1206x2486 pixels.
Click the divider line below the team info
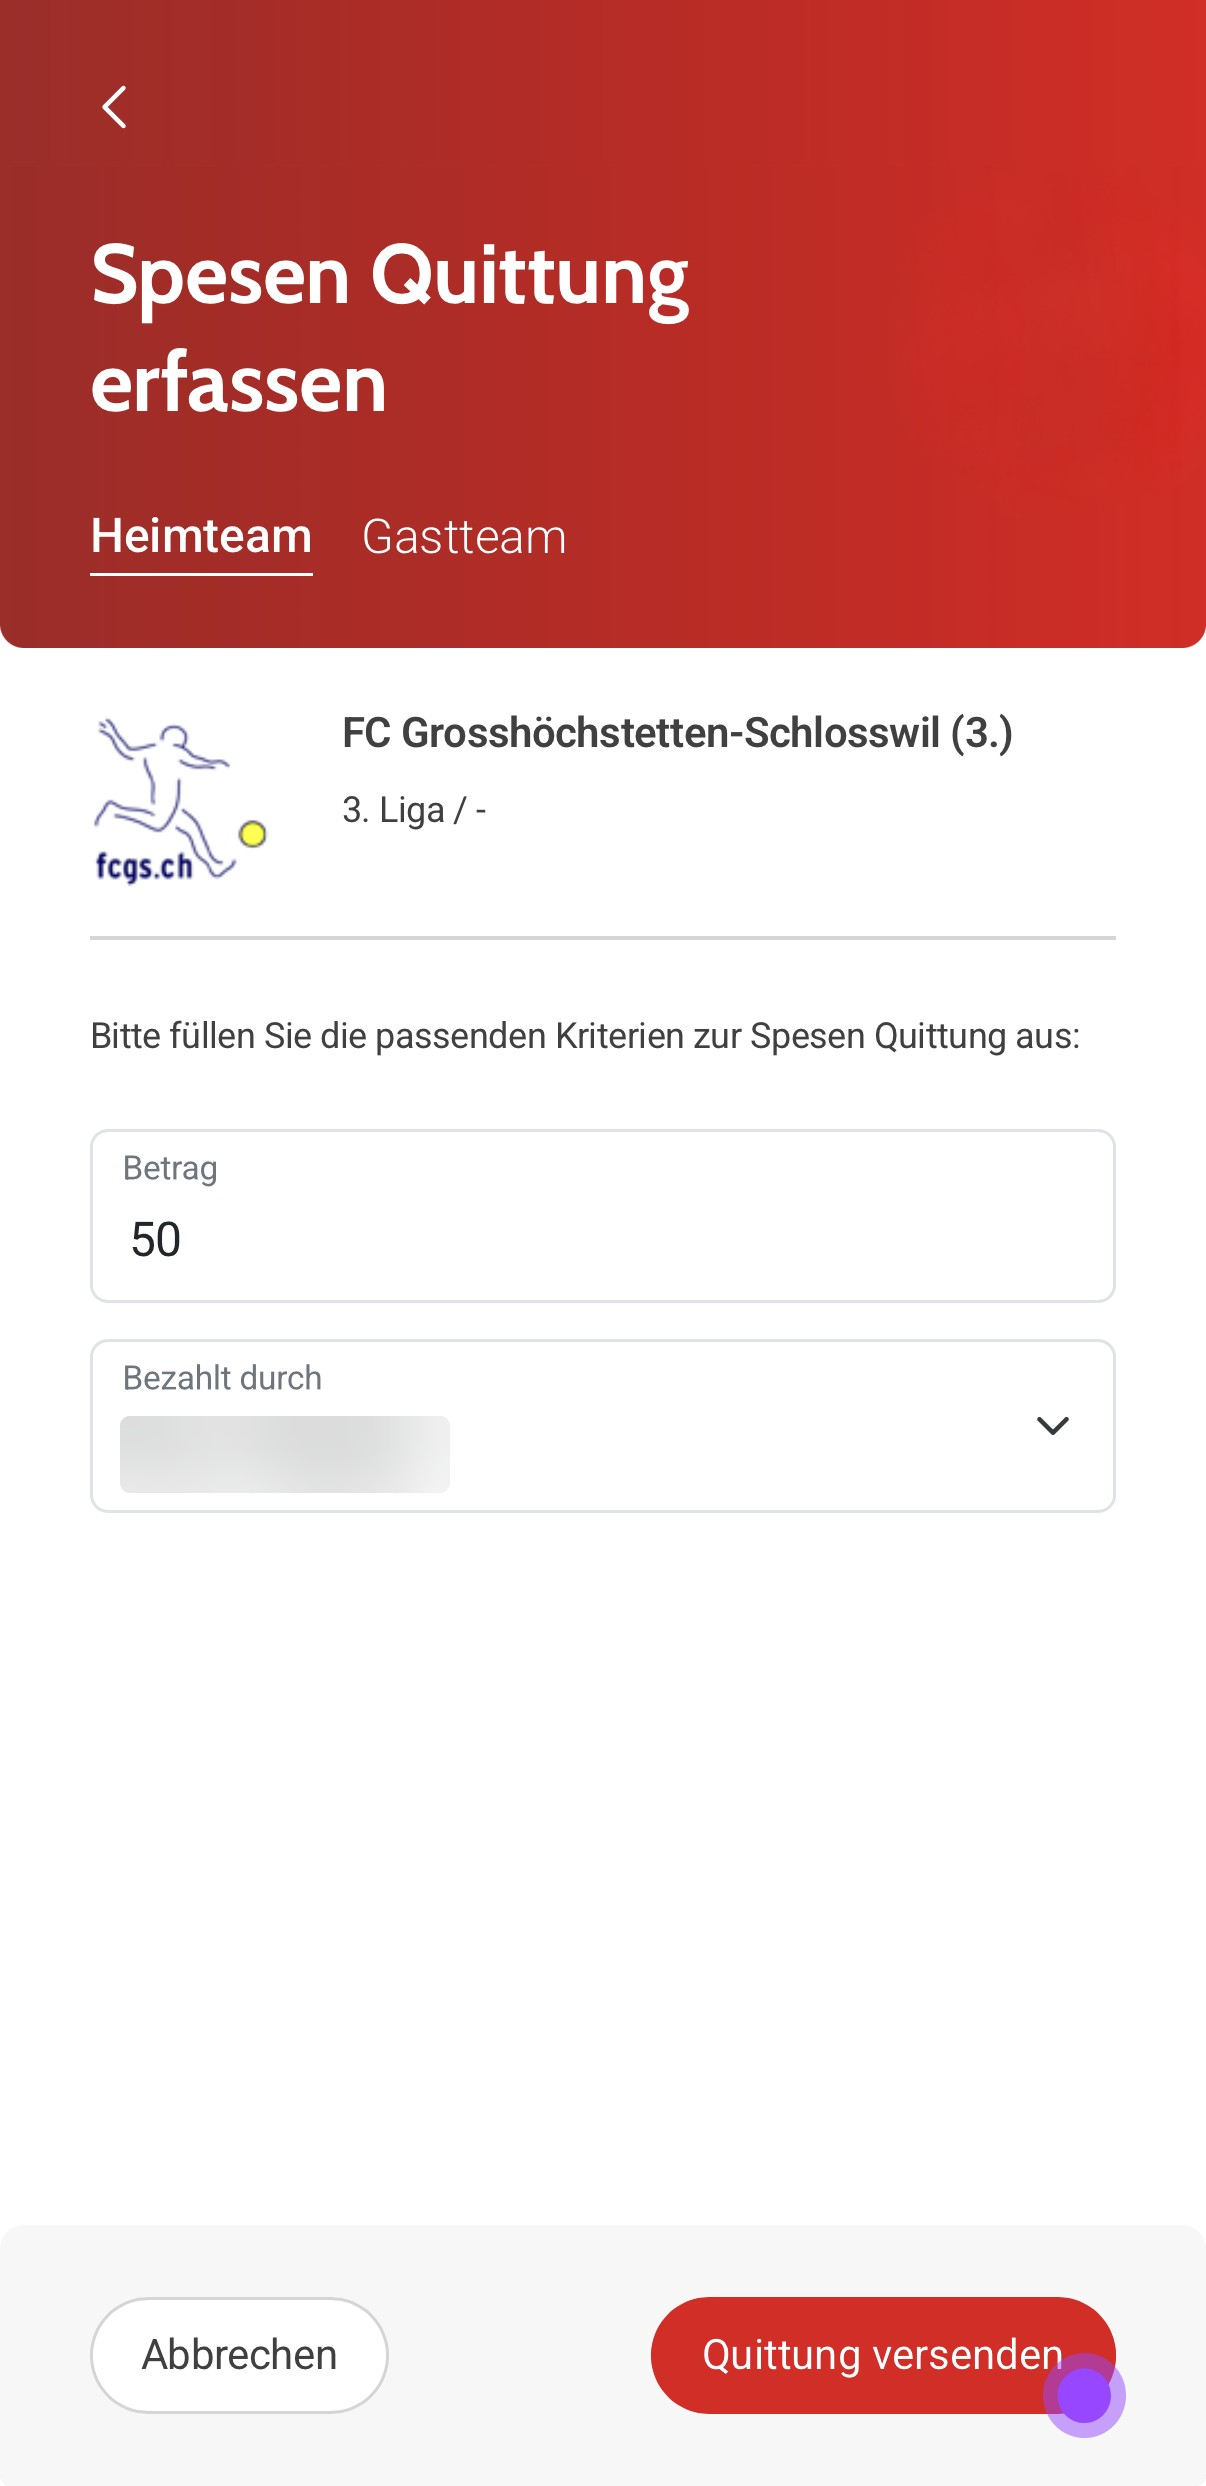(x=602, y=938)
